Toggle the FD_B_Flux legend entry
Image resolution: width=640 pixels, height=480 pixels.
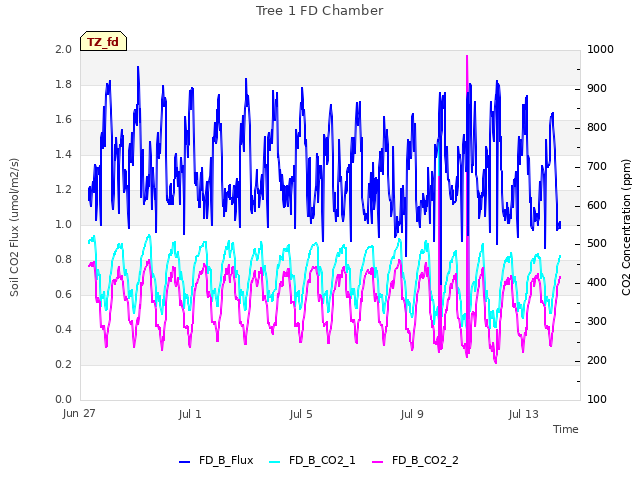[x=216, y=460]
